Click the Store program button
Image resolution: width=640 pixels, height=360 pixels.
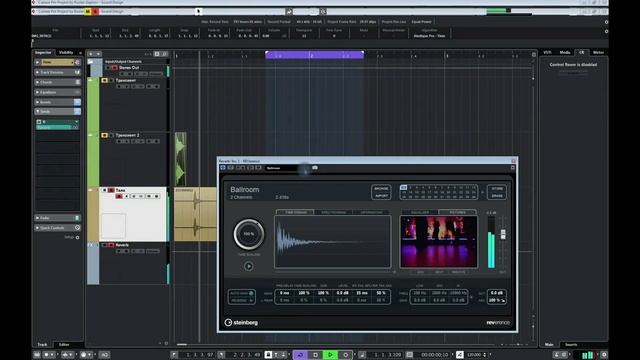(497, 189)
